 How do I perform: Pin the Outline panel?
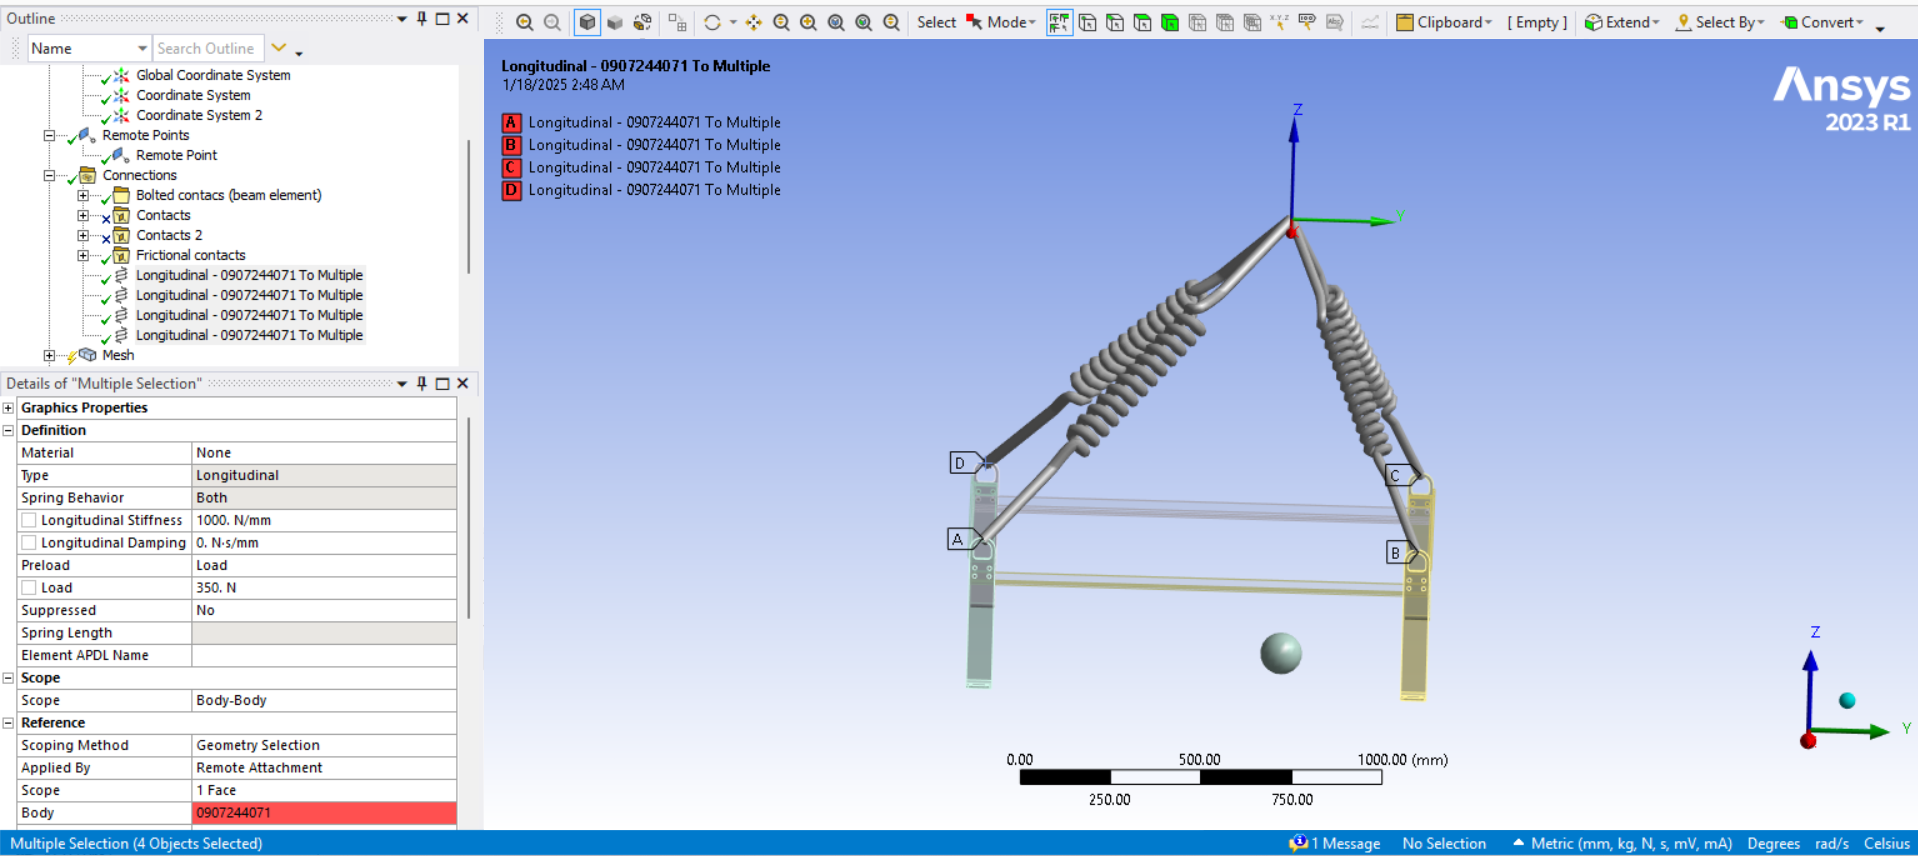pos(422,18)
